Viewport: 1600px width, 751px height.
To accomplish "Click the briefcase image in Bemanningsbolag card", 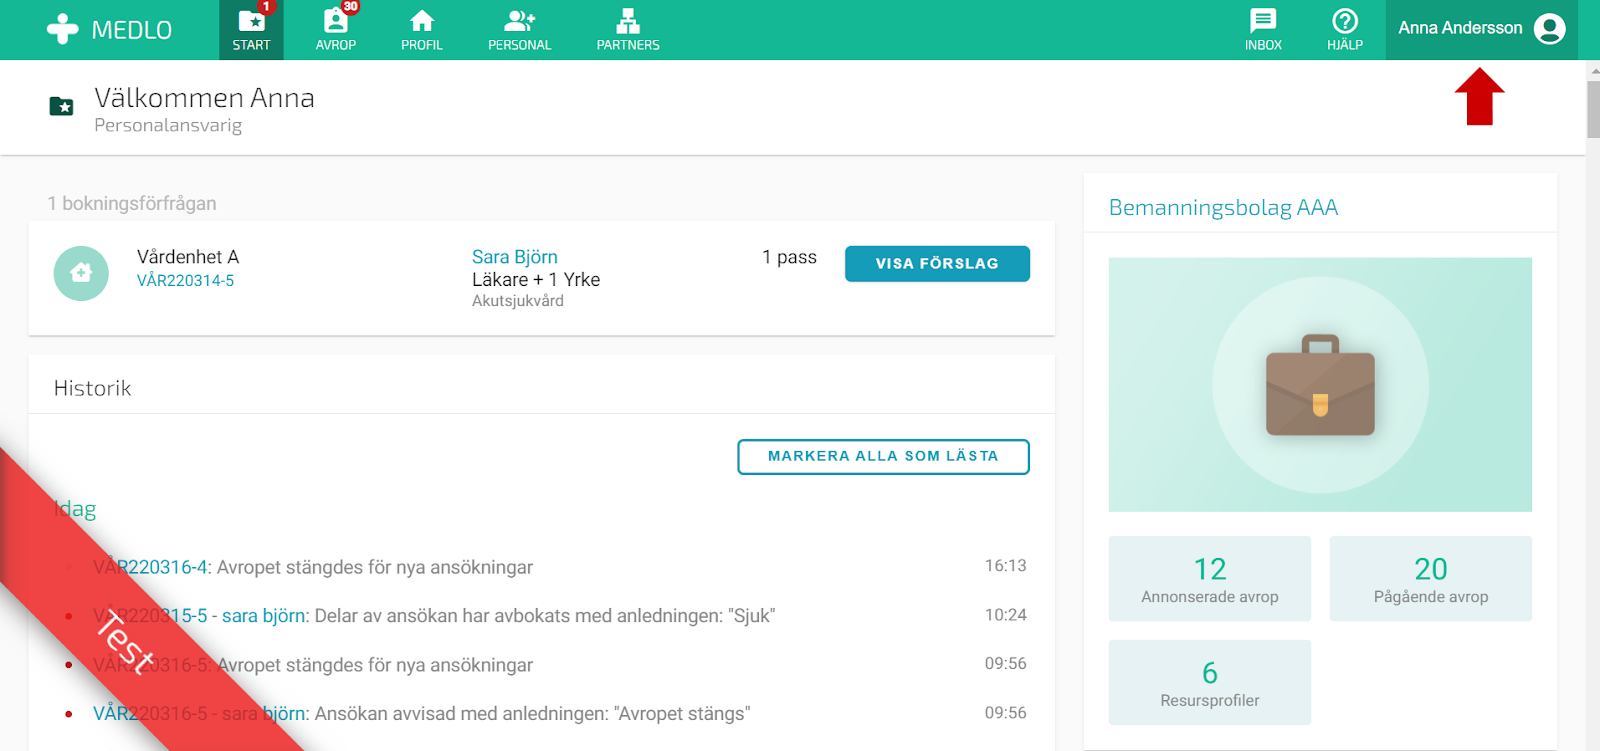I will click(1320, 385).
